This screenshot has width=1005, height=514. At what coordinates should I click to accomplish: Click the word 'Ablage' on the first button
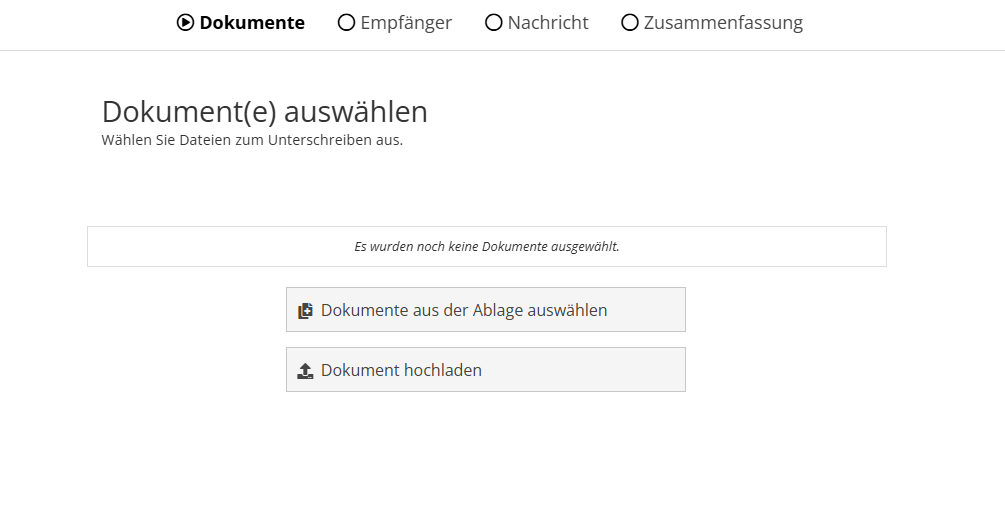click(500, 310)
